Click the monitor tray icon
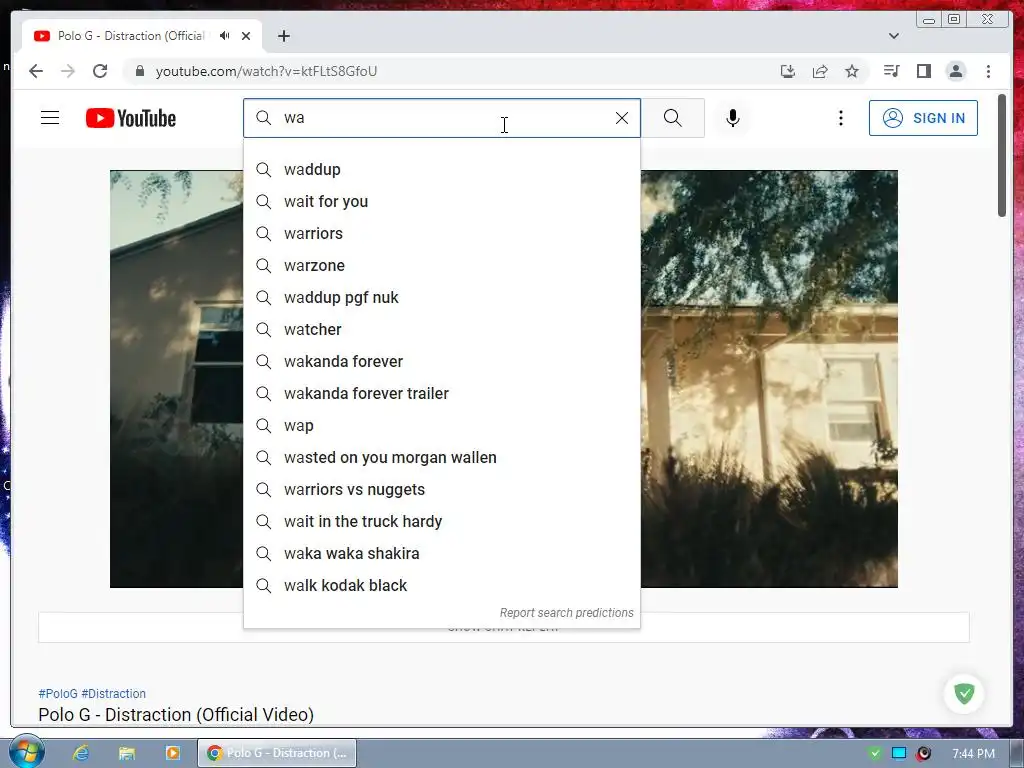The image size is (1024, 768). (899, 753)
